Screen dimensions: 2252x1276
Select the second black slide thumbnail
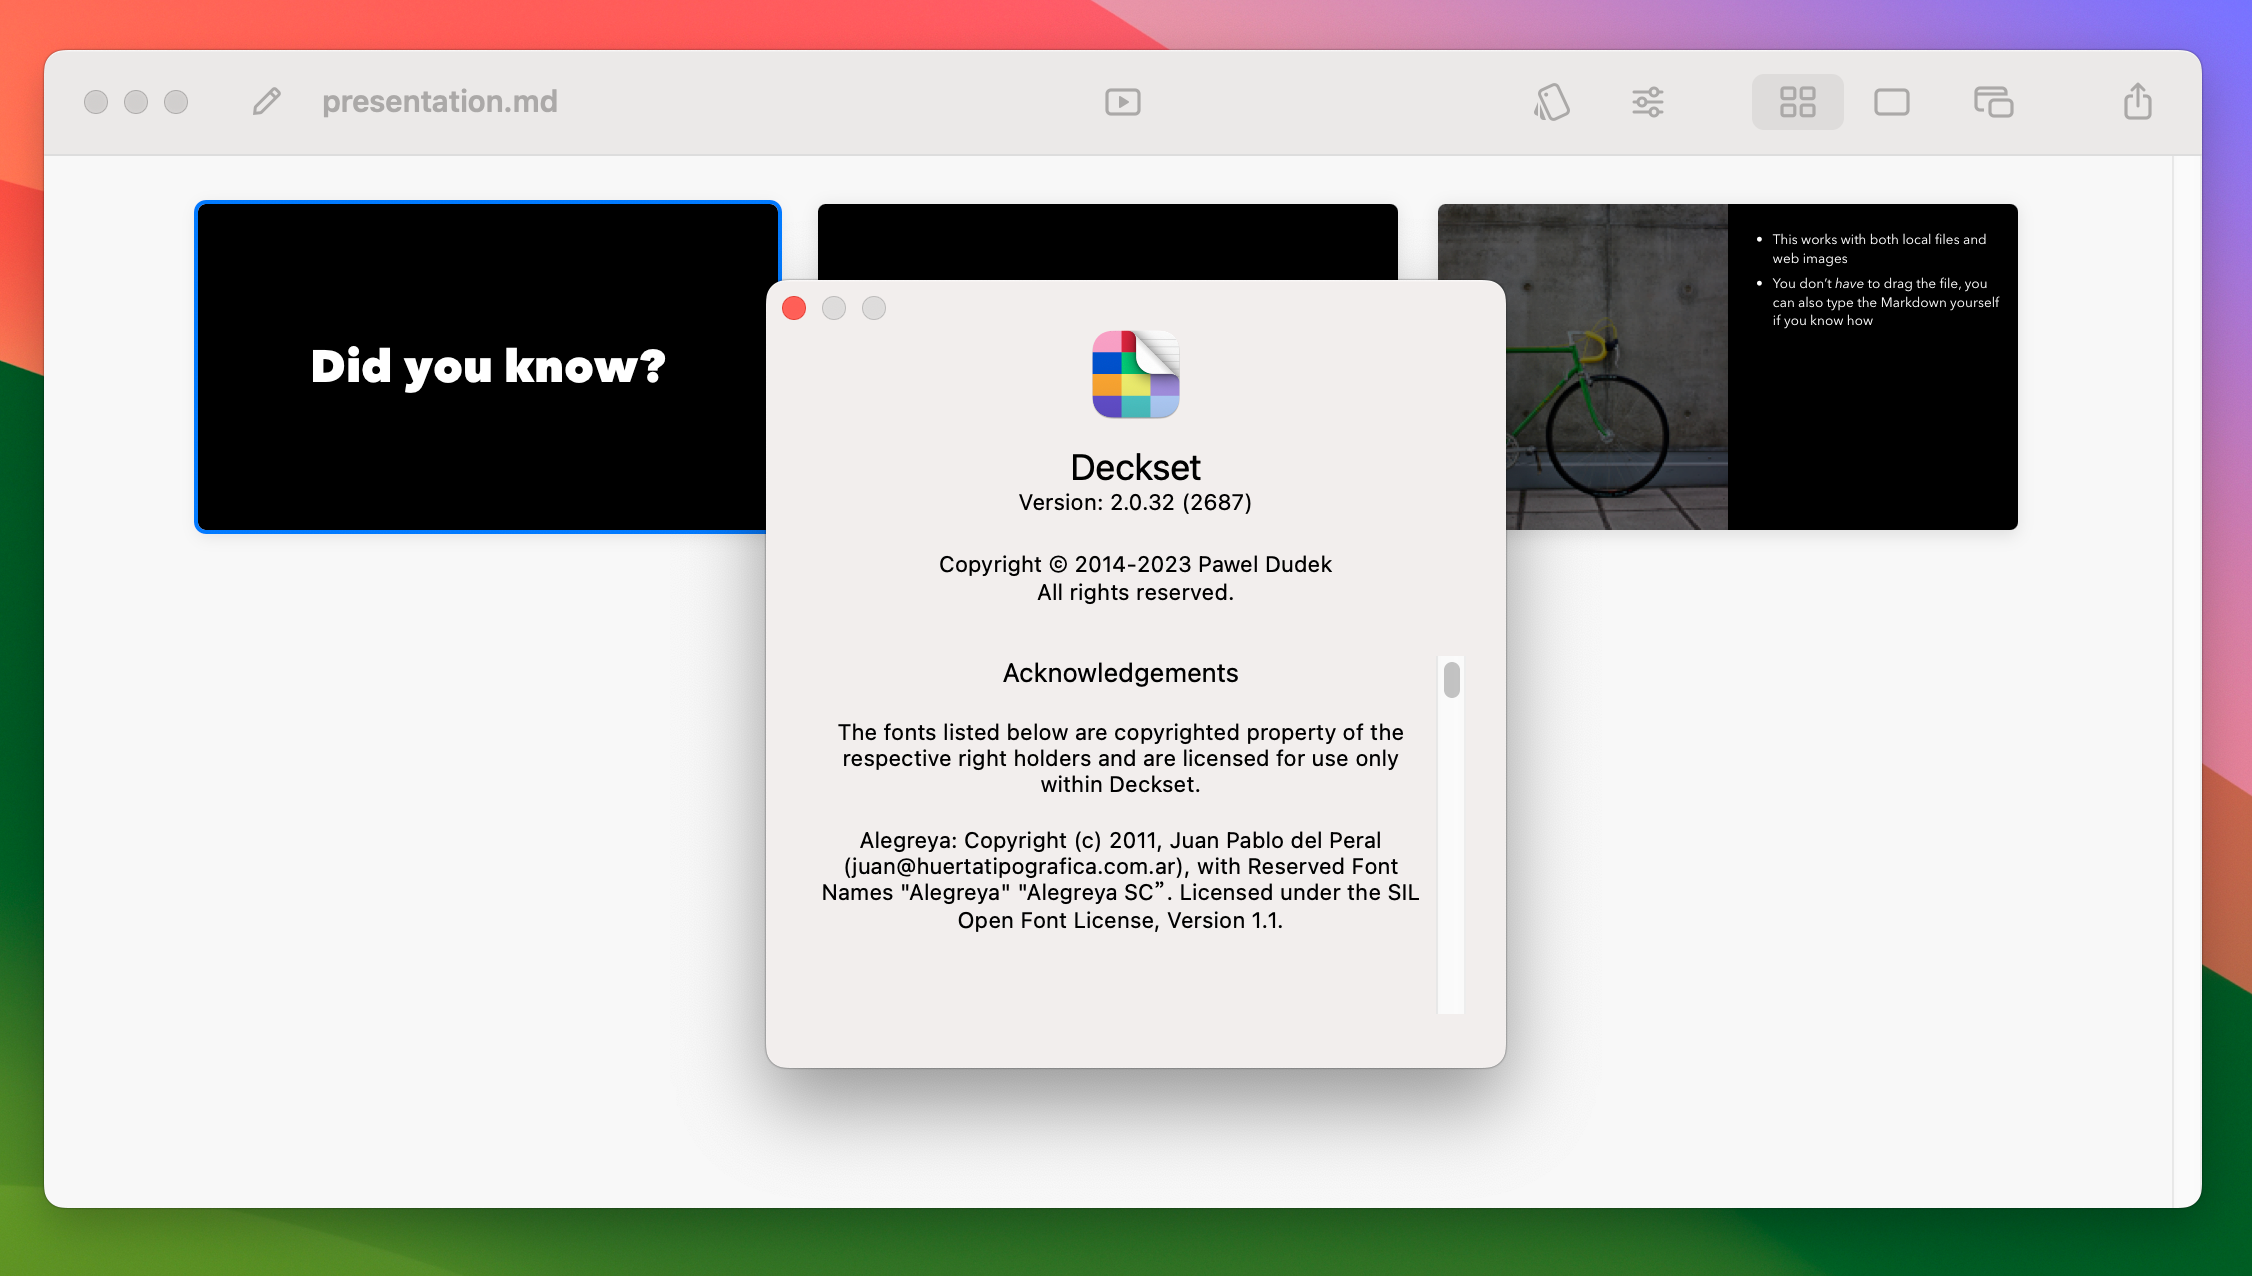[x=1107, y=241]
